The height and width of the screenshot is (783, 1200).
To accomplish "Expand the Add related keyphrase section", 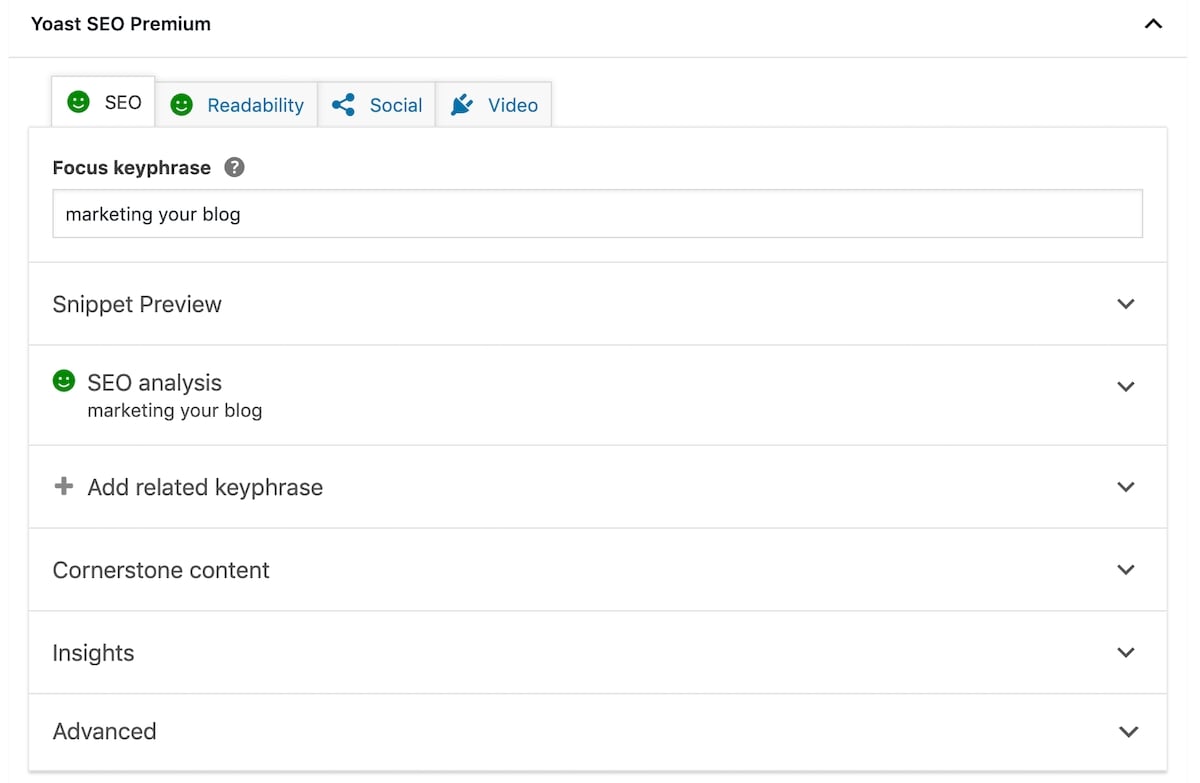I will 1126,487.
